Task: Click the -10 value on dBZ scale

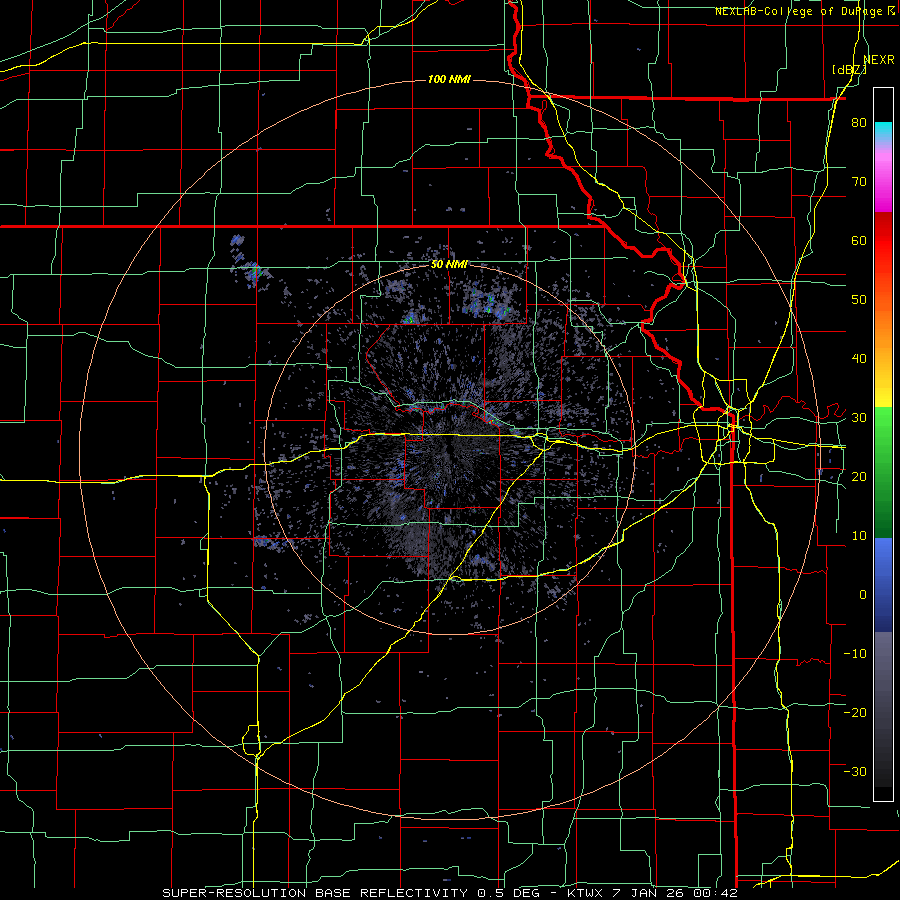Action: [855, 653]
